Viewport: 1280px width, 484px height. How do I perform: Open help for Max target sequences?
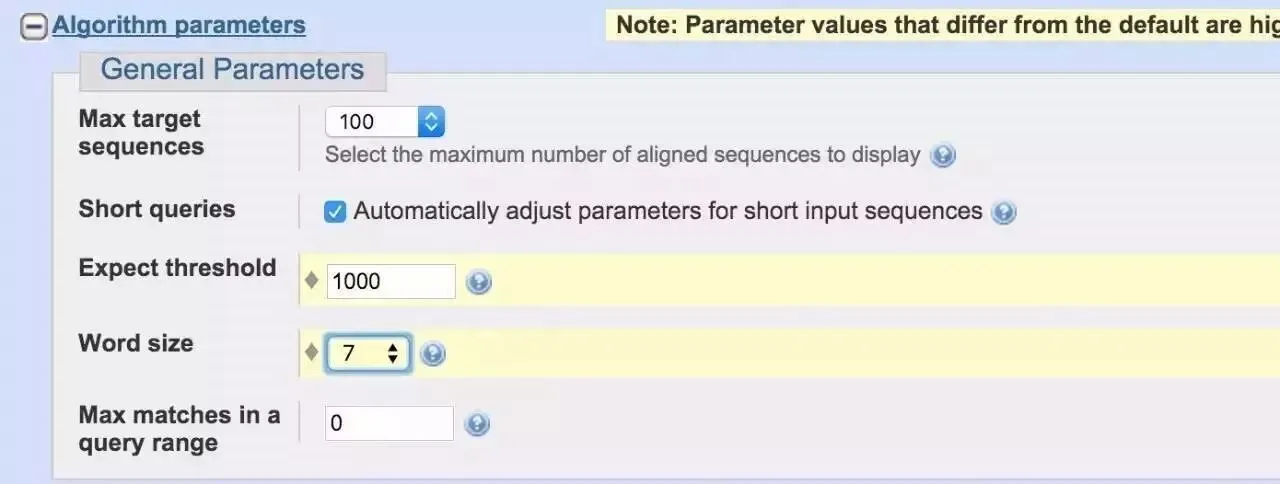(x=943, y=156)
